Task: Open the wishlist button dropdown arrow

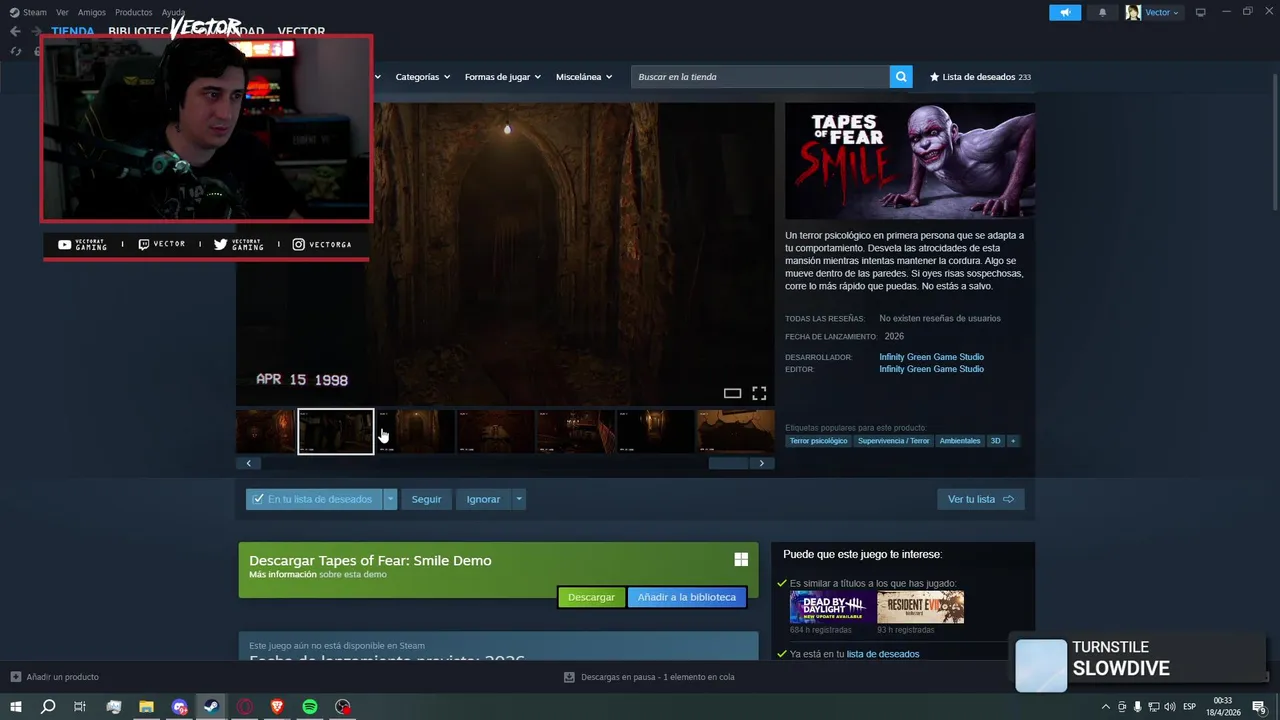Action: tap(390, 499)
